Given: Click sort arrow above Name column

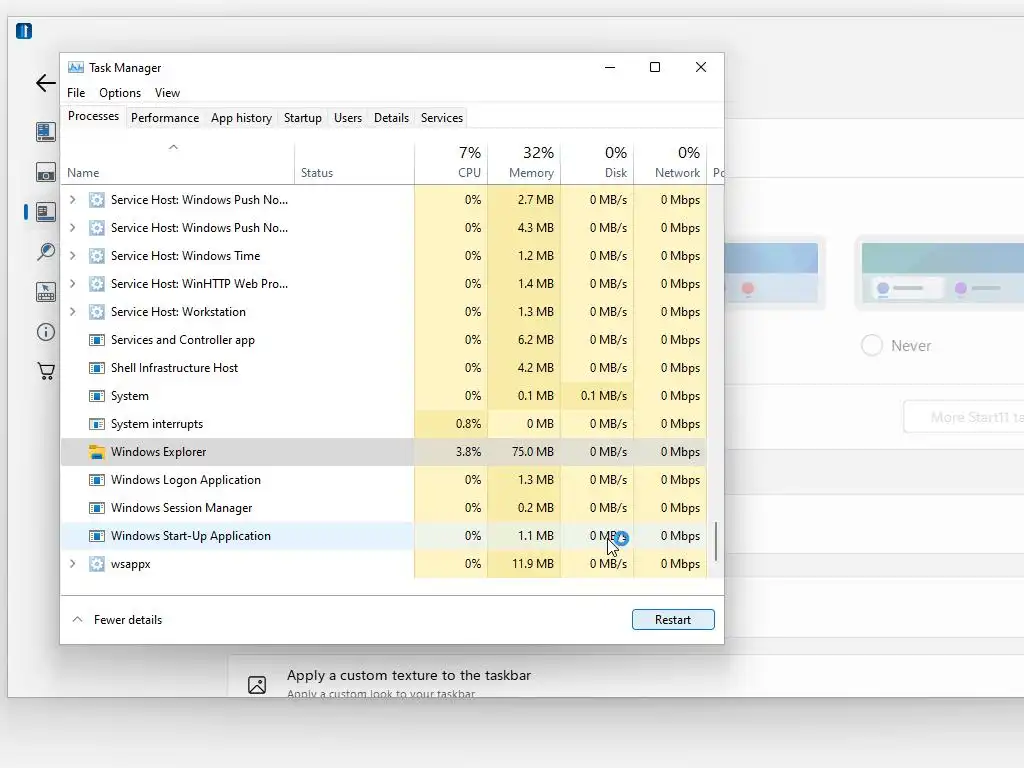Looking at the screenshot, I should click(173, 147).
